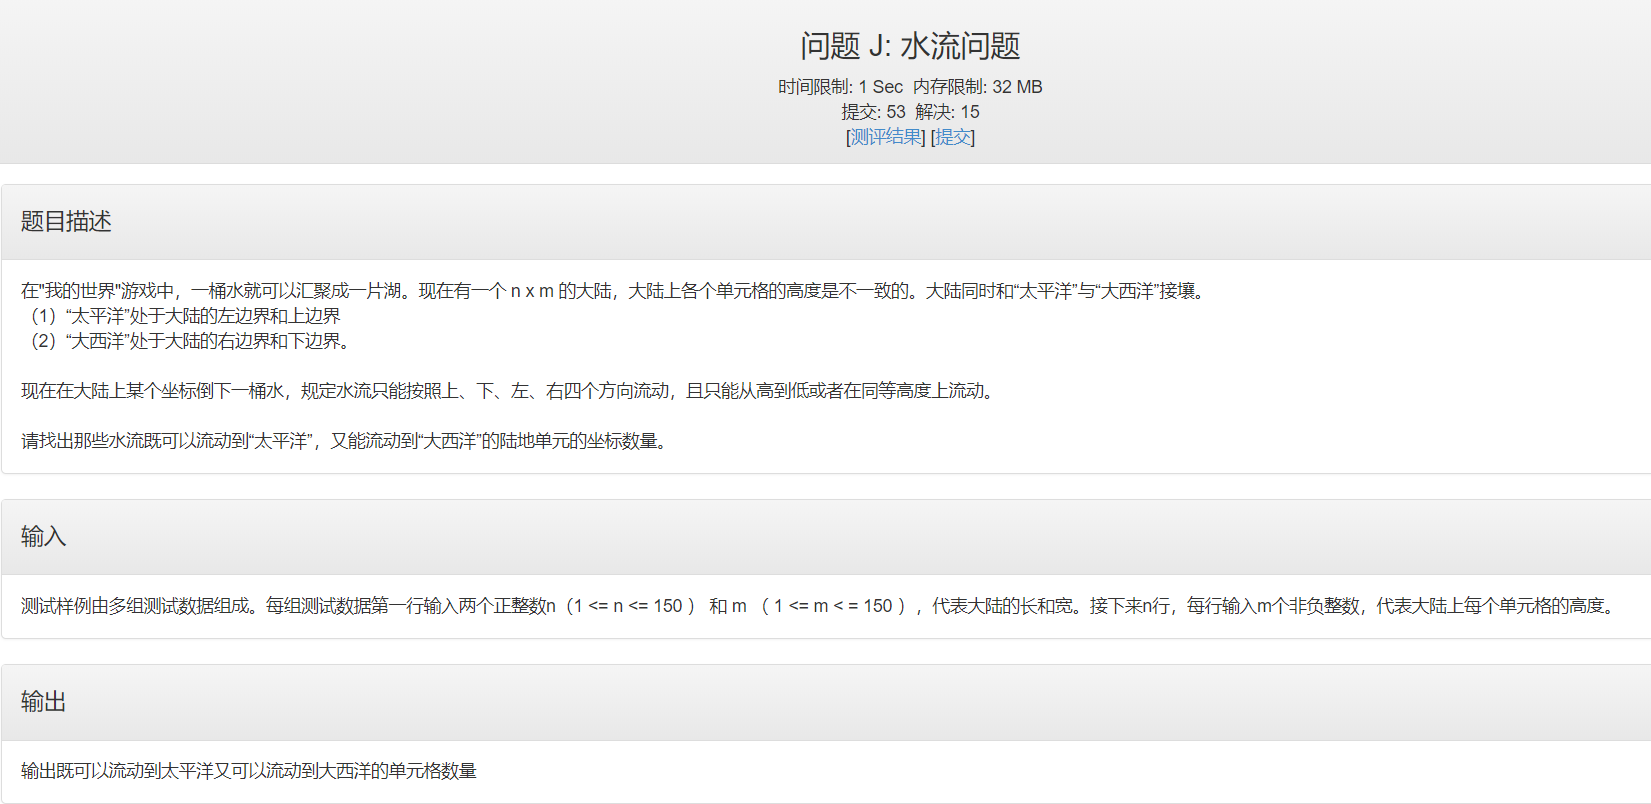
Task: Click the 提交: 53 count
Action: tap(873, 112)
